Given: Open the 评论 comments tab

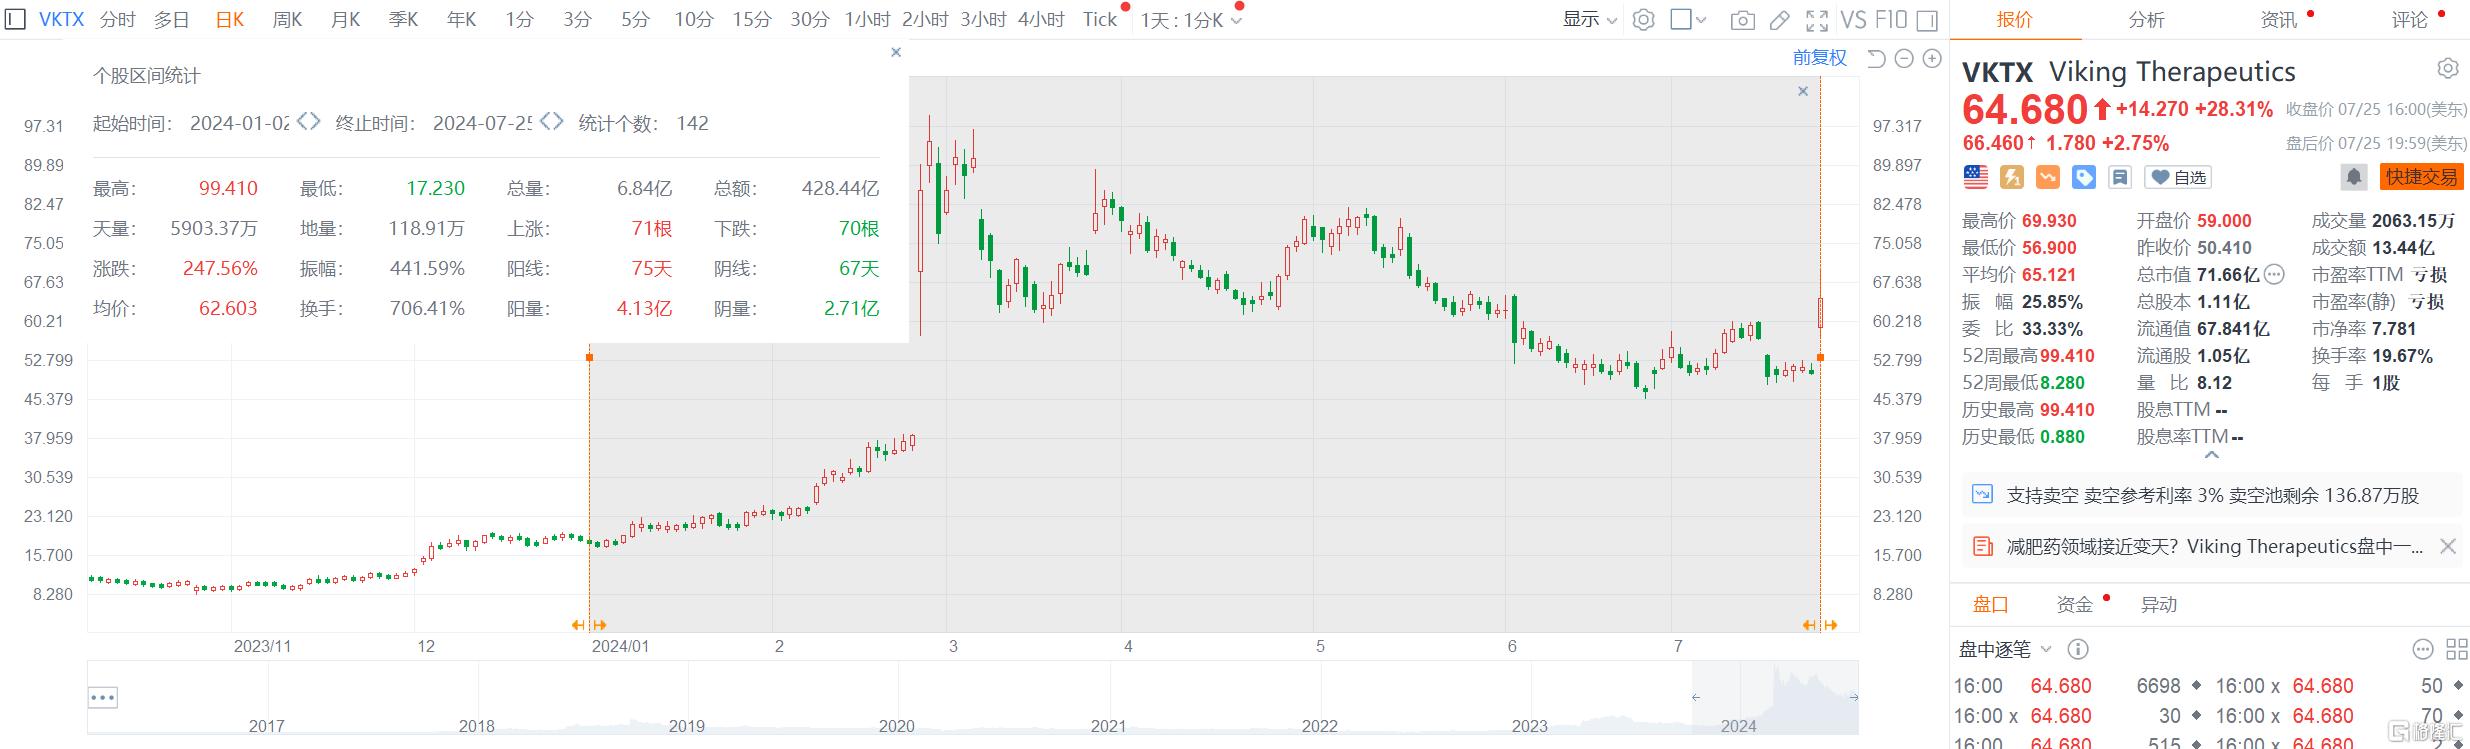Looking at the screenshot, I should point(2410,19).
